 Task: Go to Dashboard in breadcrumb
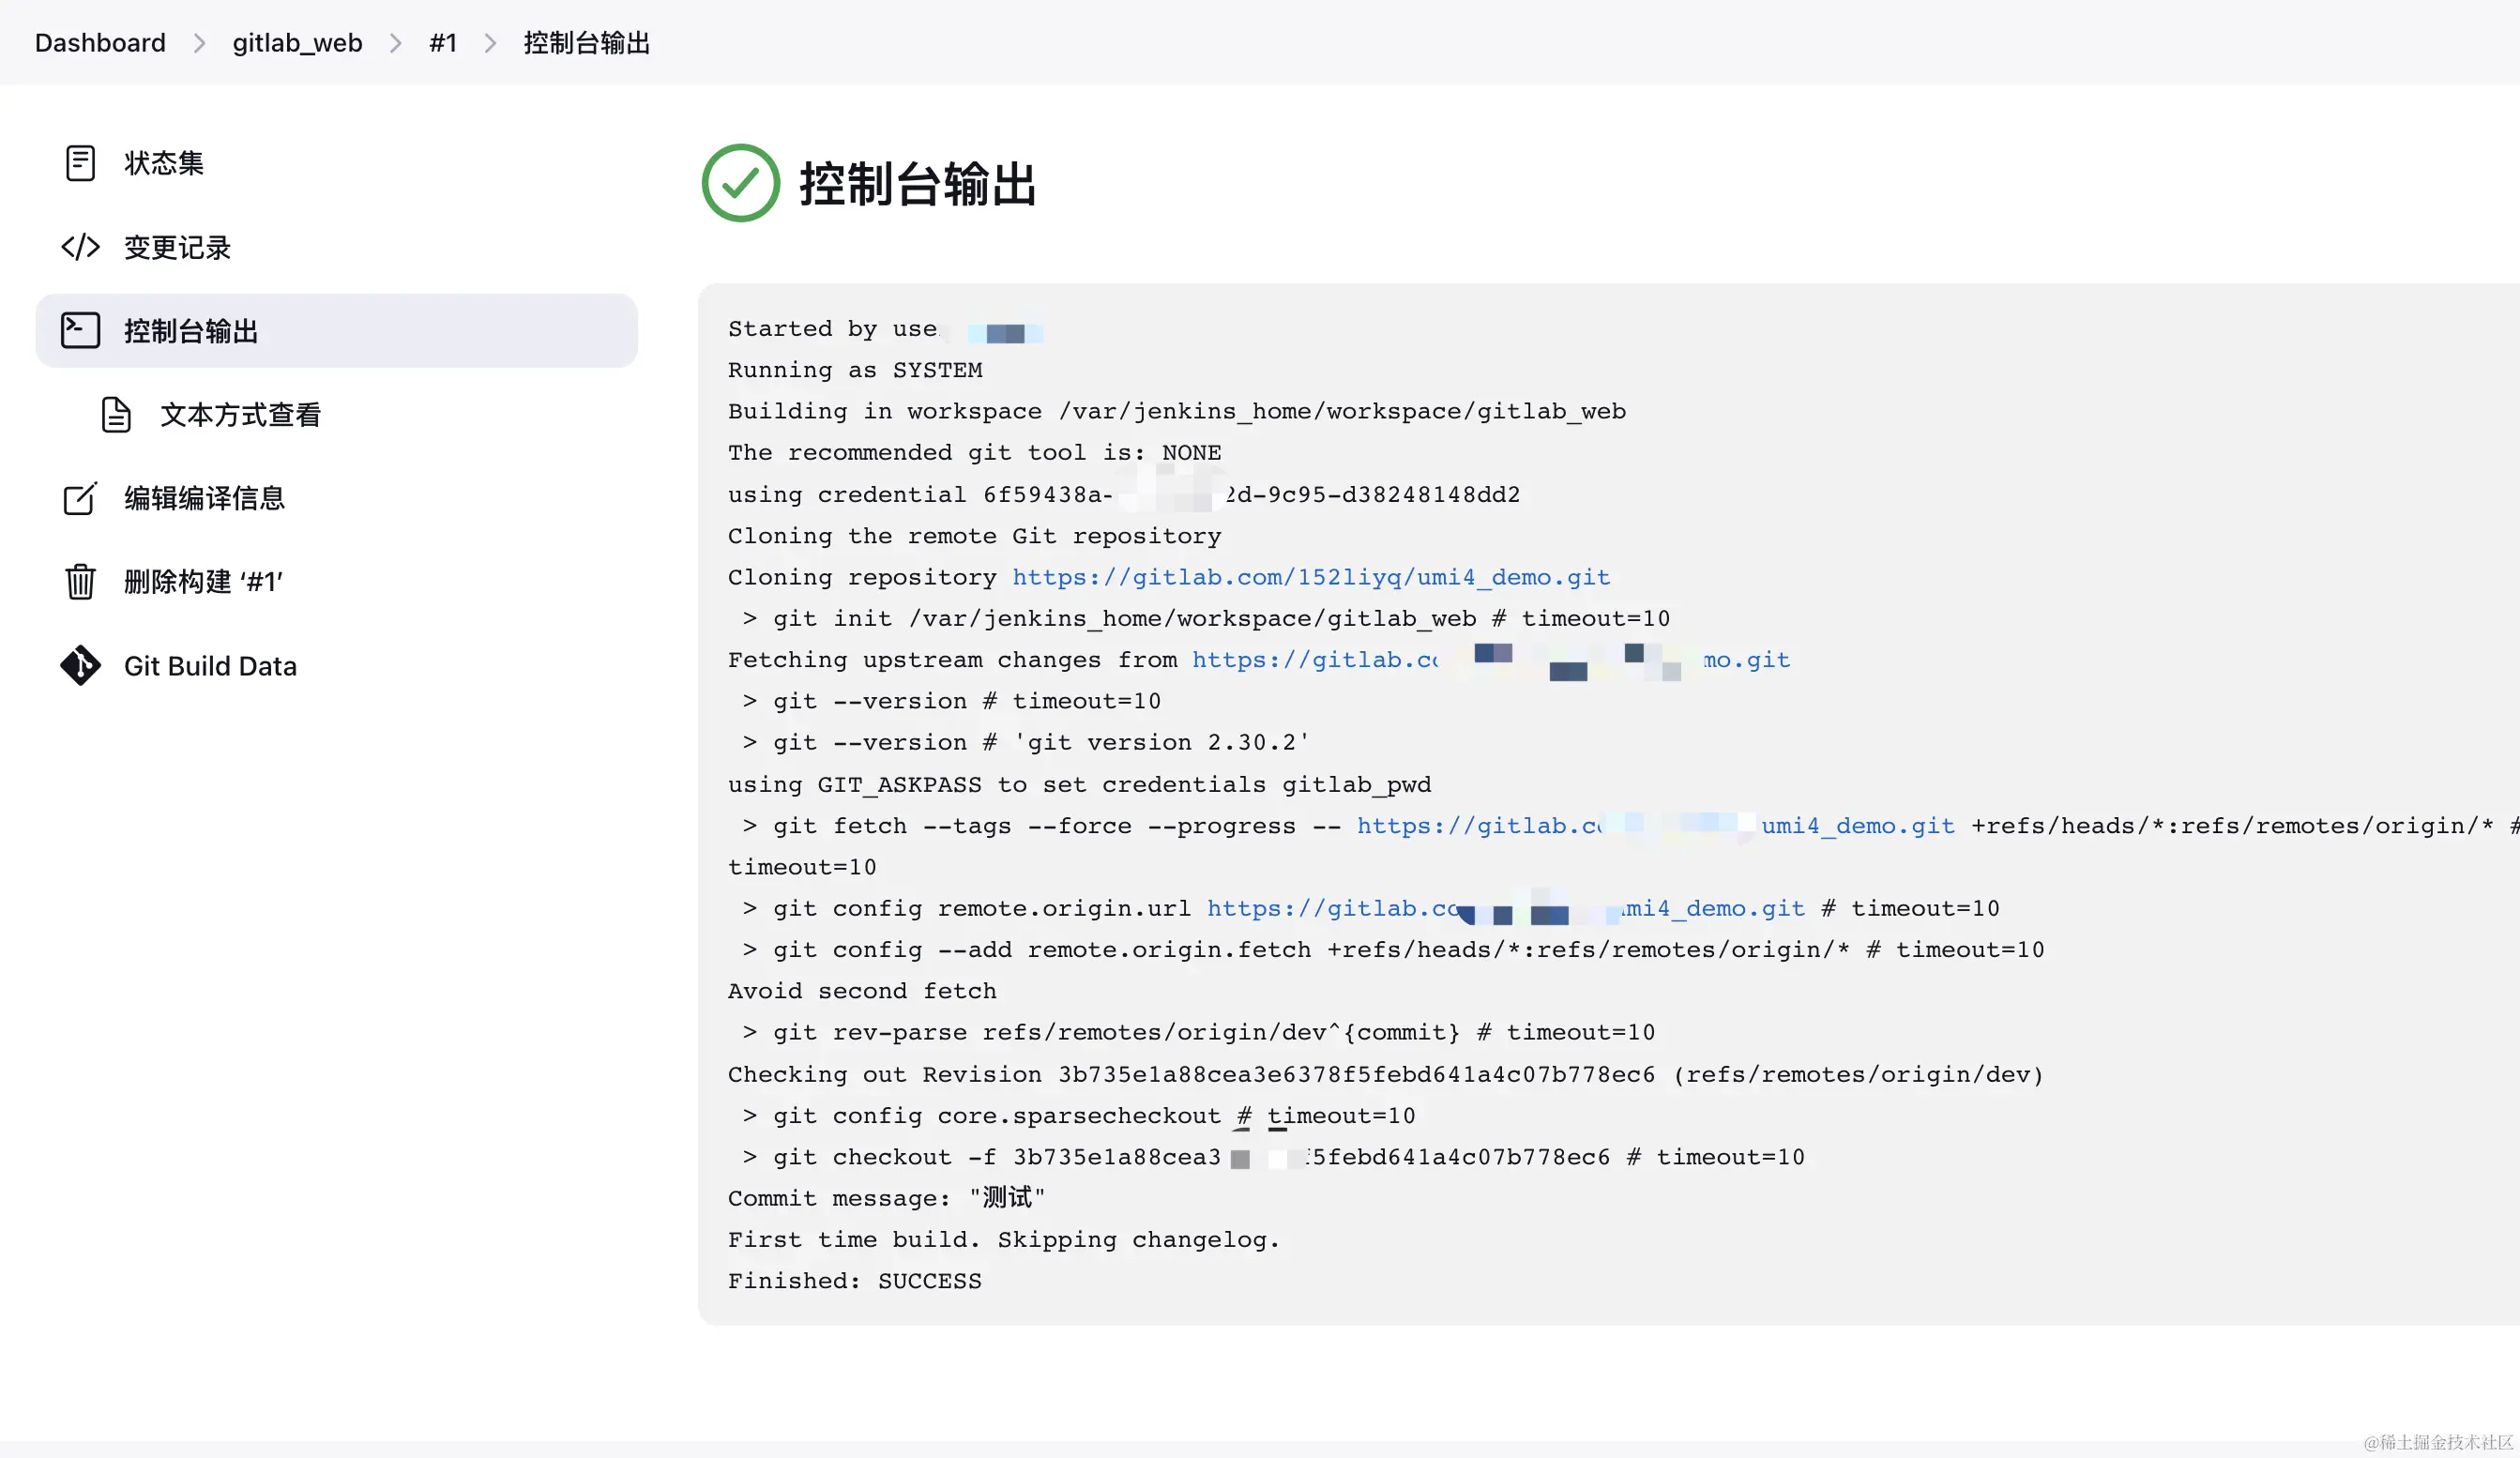[x=100, y=43]
